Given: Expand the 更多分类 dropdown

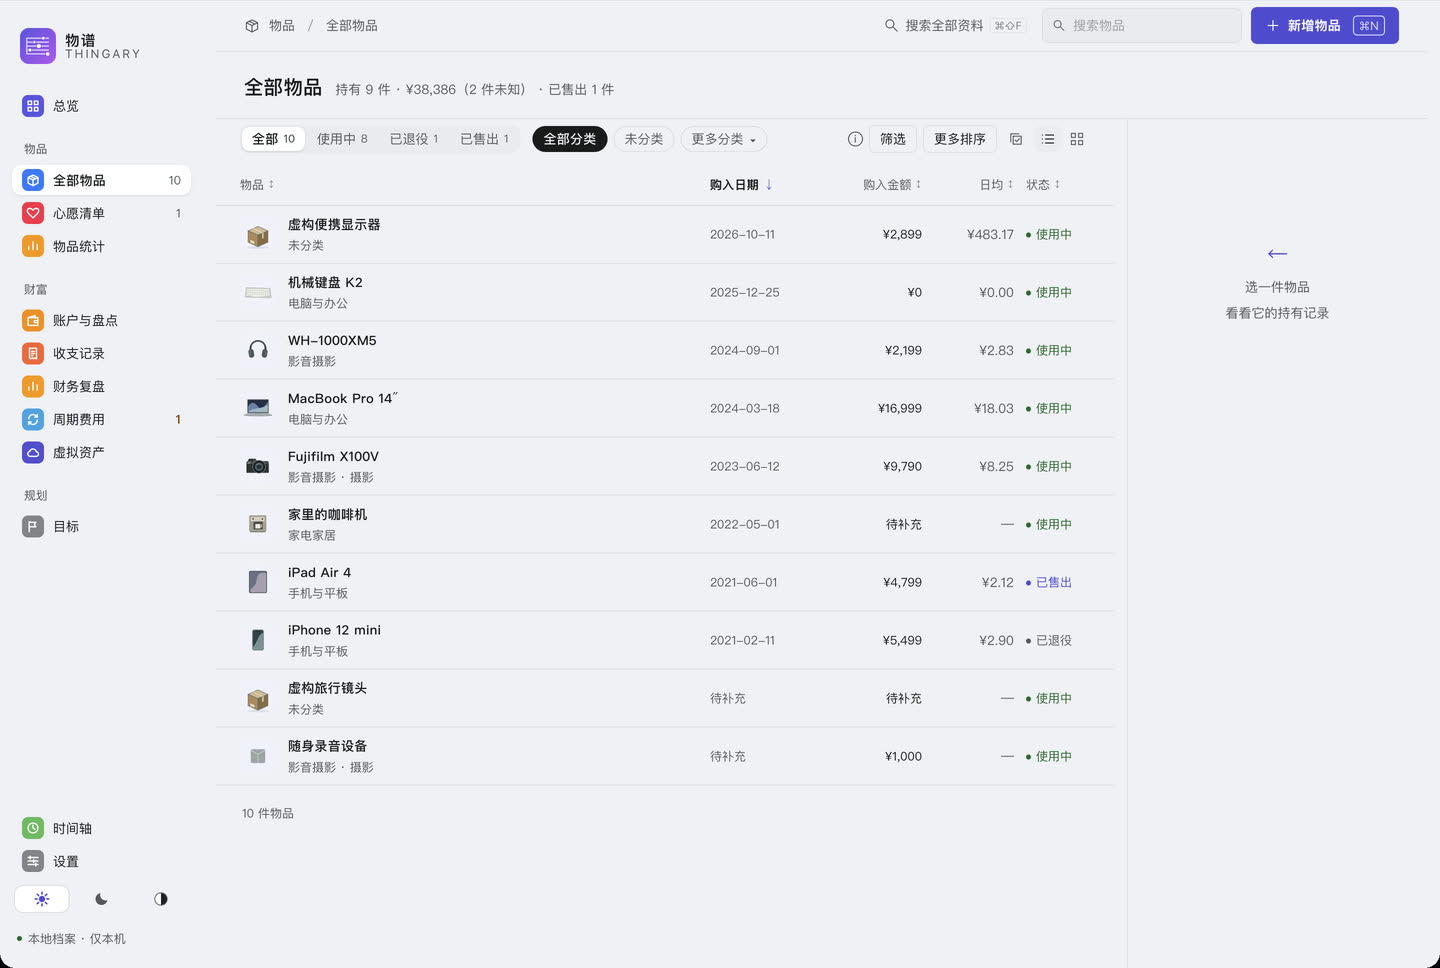Looking at the screenshot, I should pyautogui.click(x=724, y=139).
